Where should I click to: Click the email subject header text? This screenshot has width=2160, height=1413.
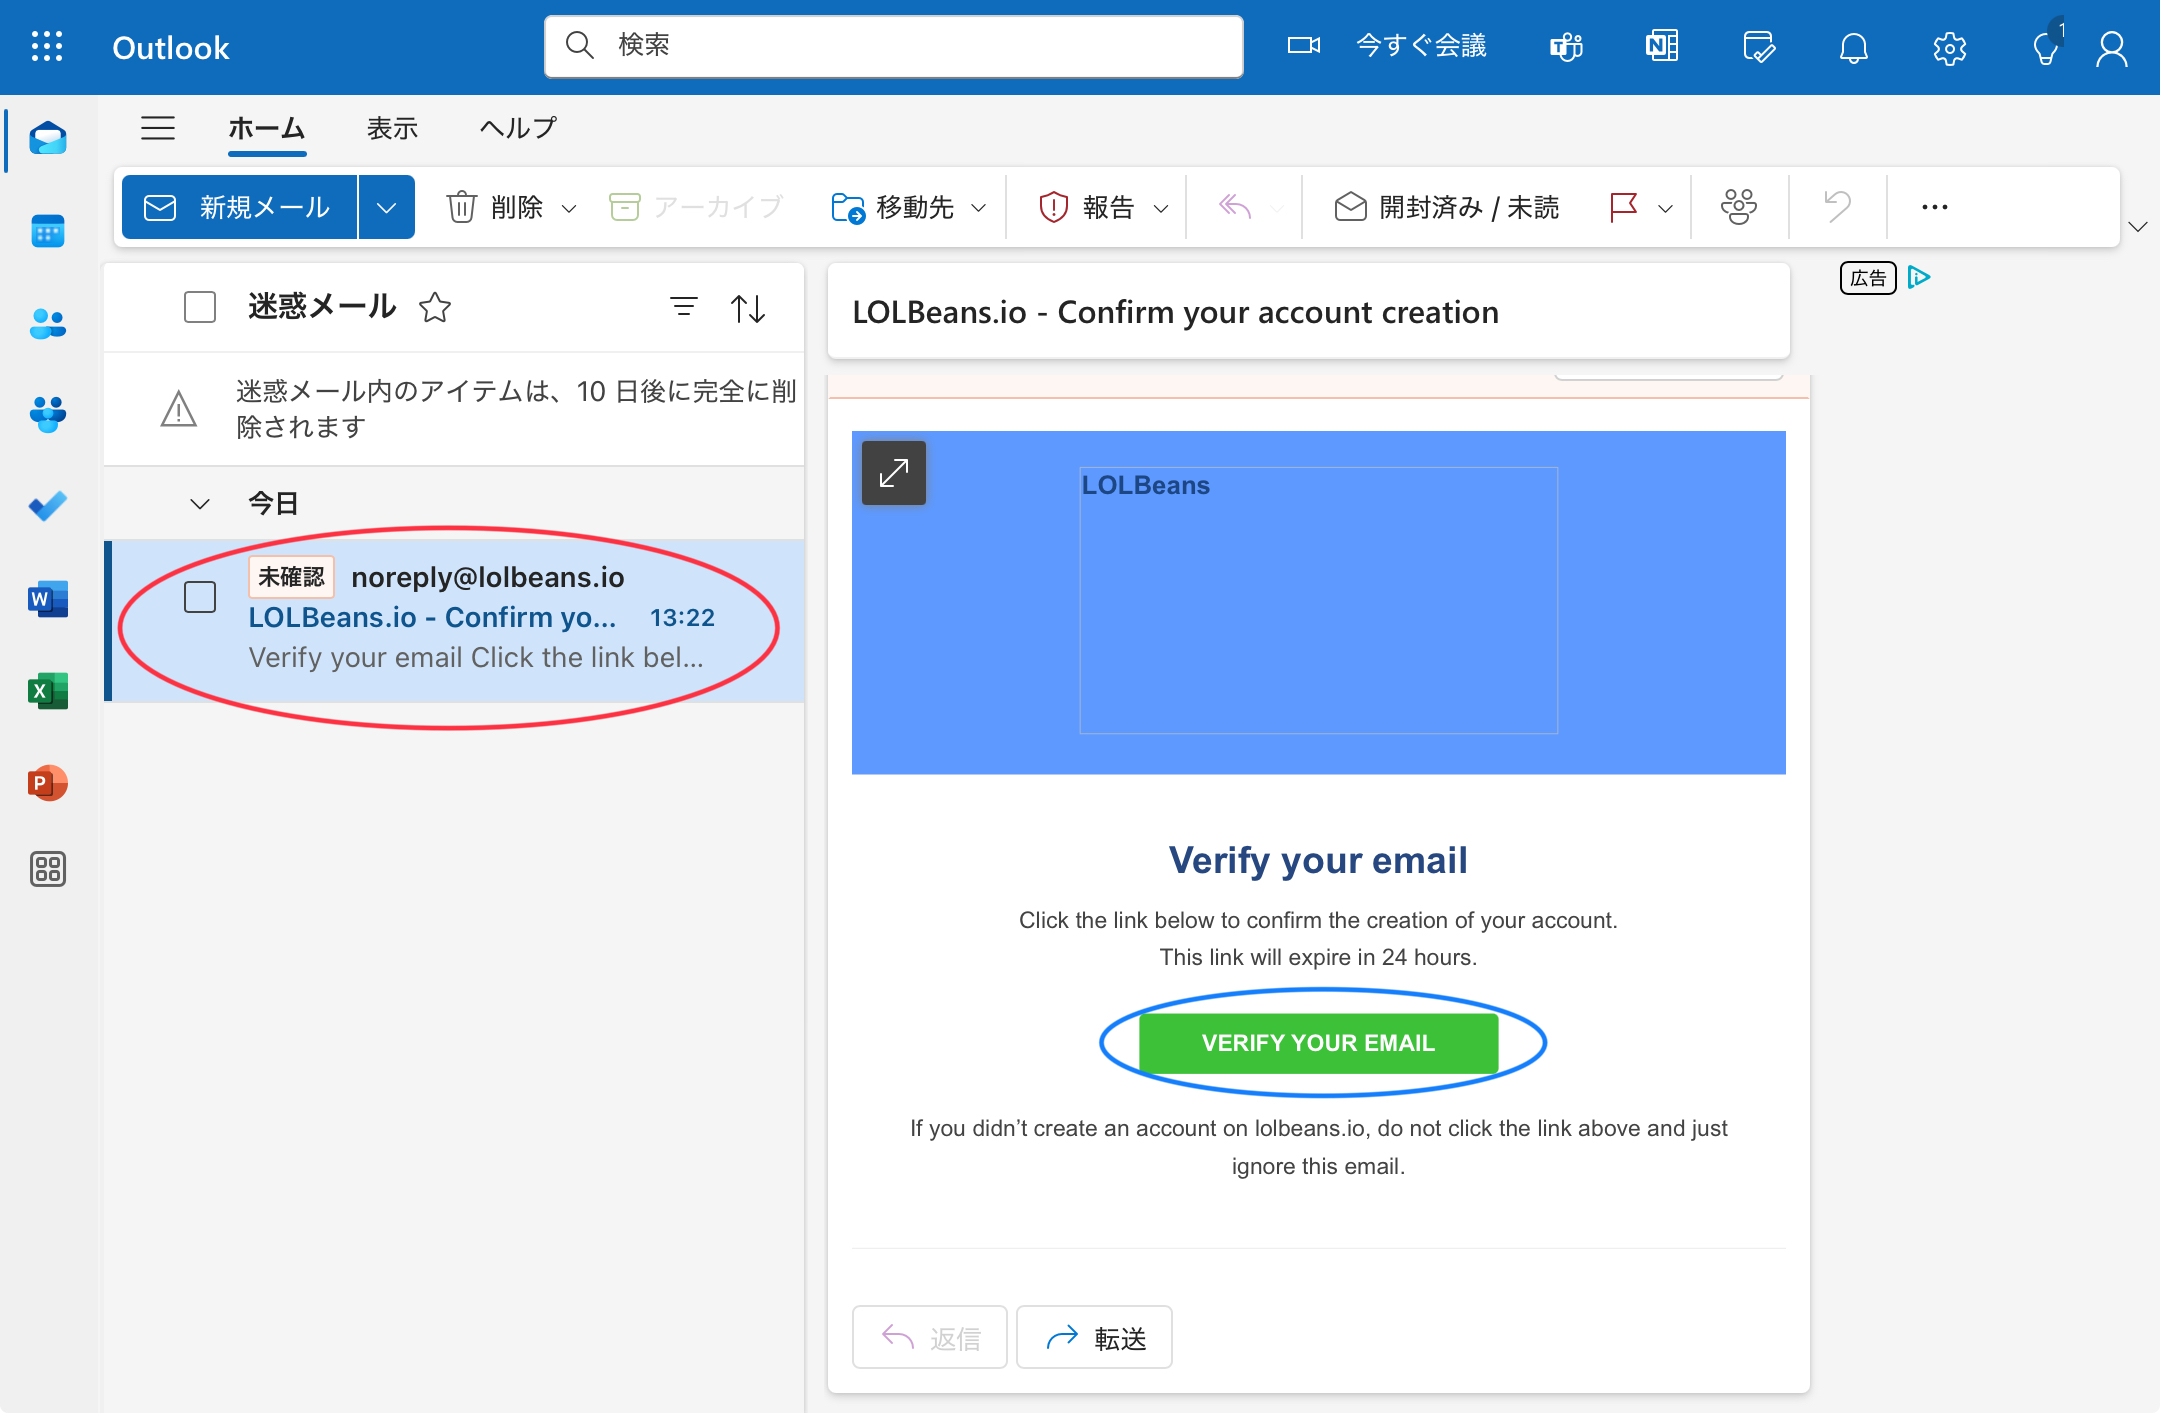1175,312
